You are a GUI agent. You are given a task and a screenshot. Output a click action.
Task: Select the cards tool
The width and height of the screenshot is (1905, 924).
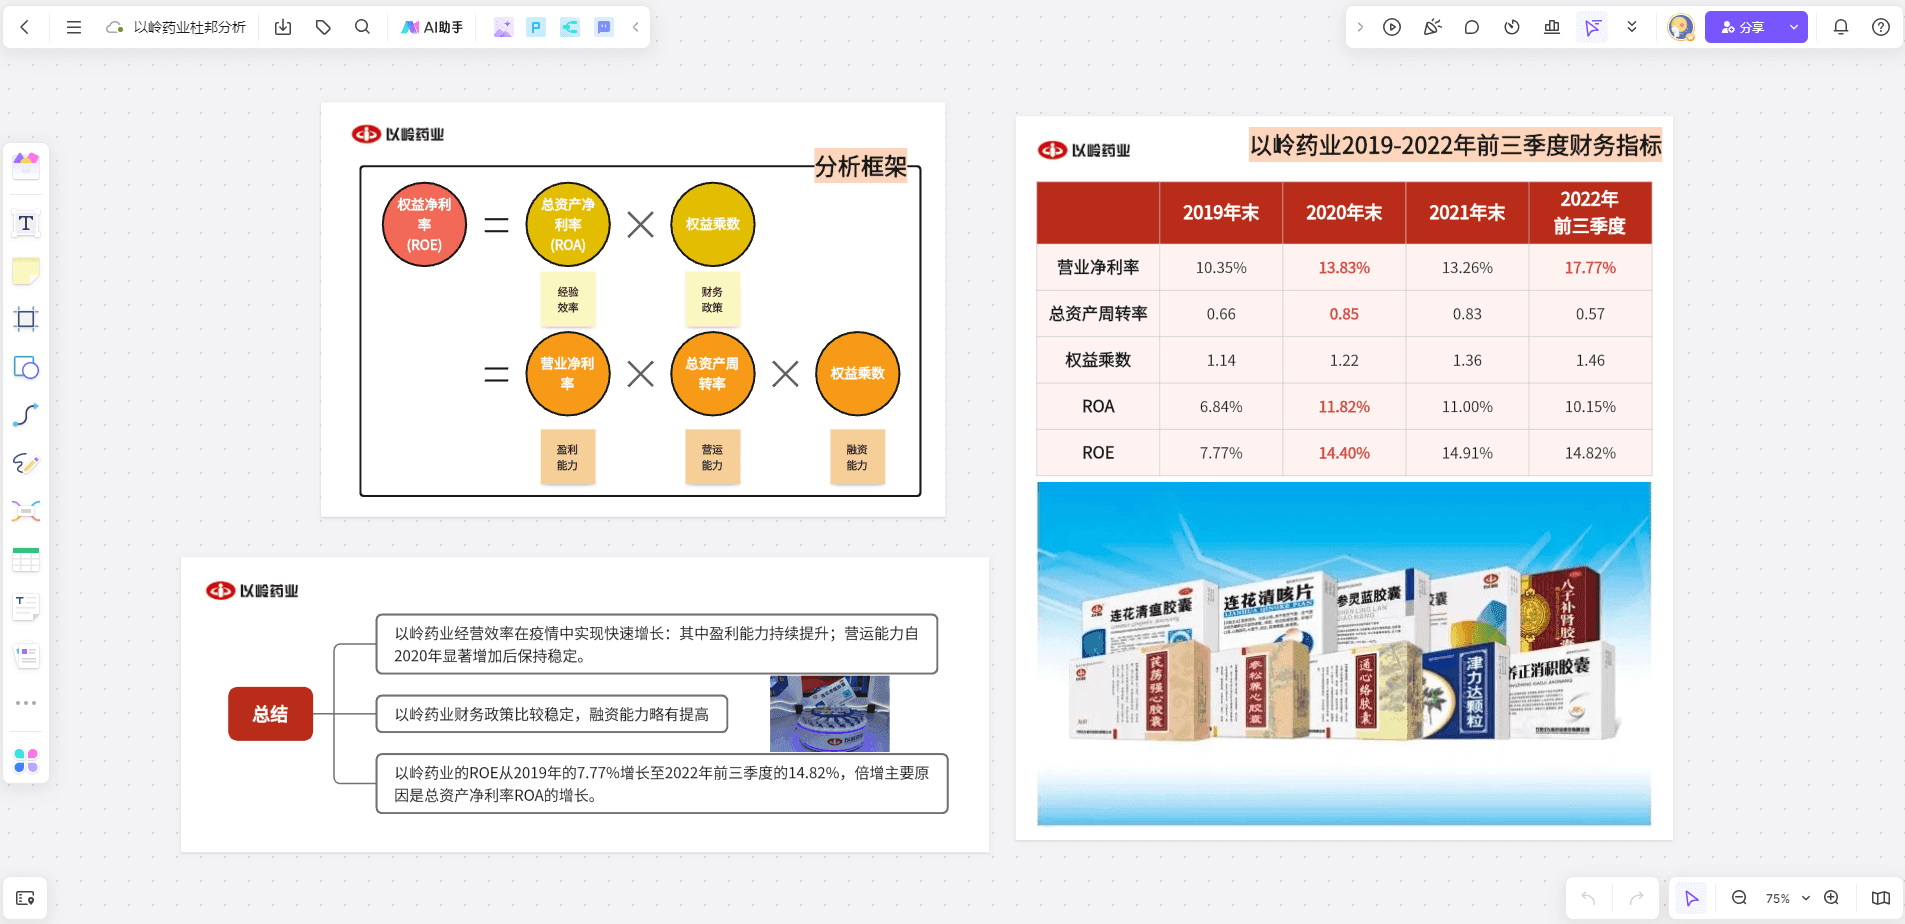(26, 655)
